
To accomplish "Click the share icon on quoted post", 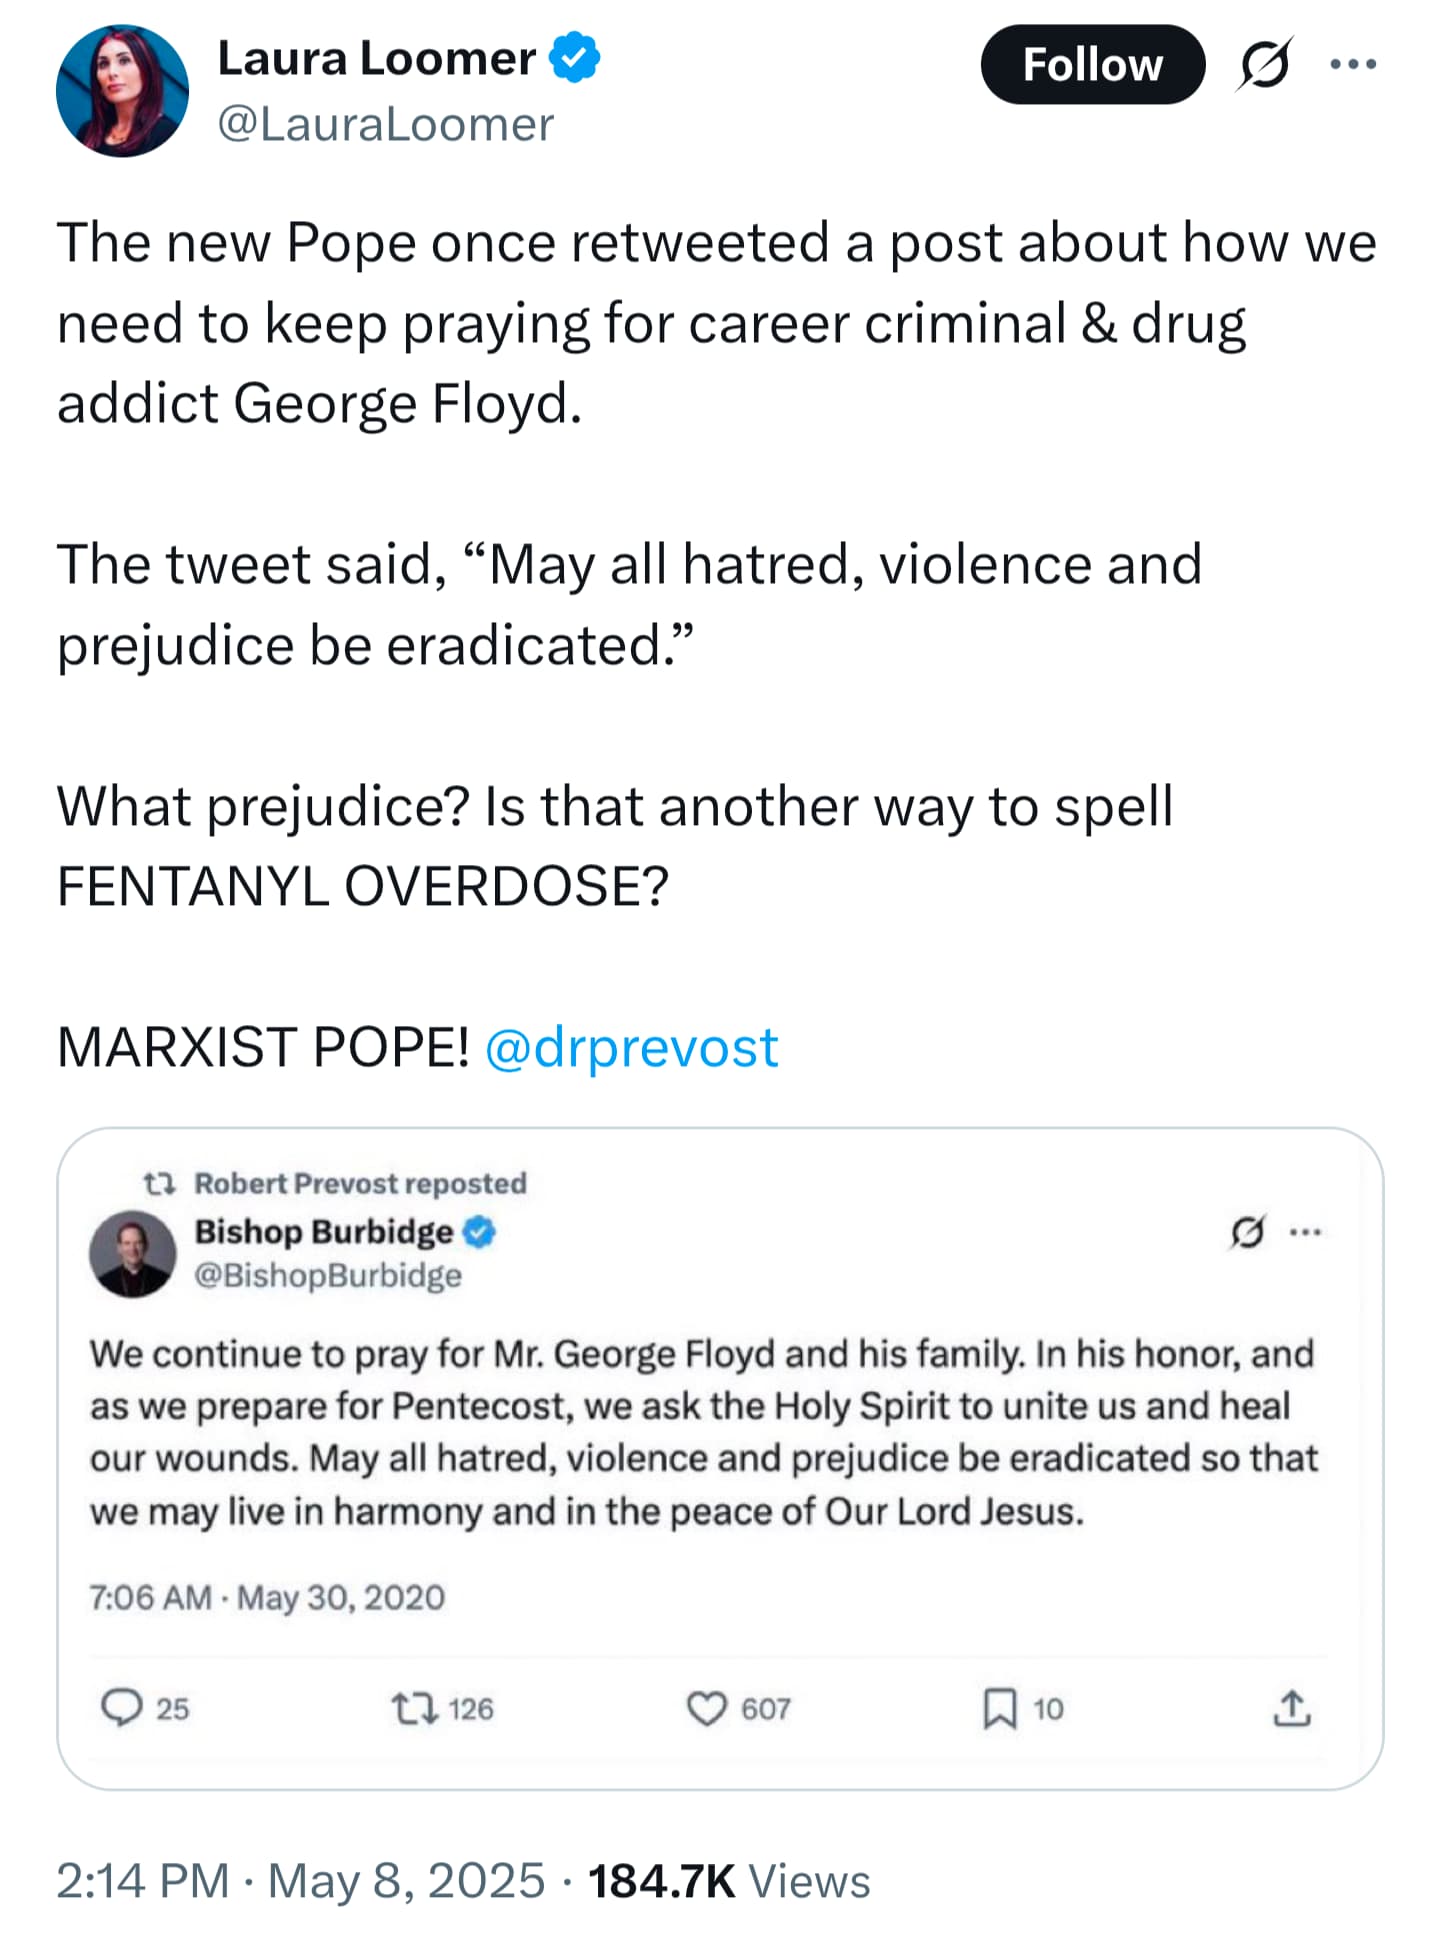I will [x=1292, y=1708].
